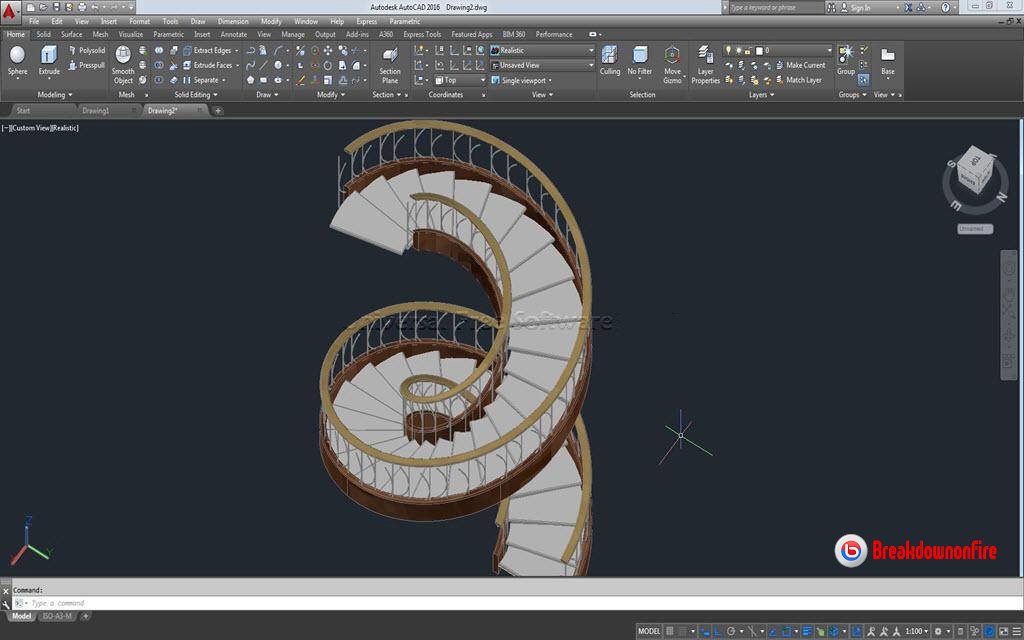Open the layer name dropdown showing 0

coord(778,50)
